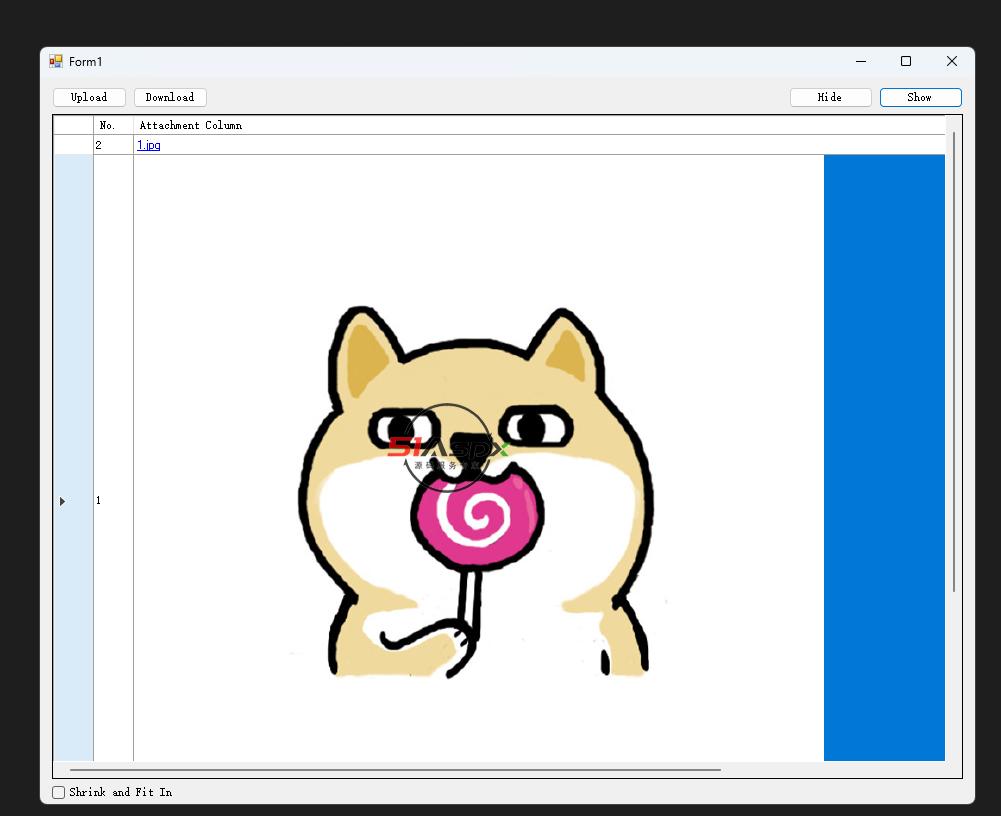This screenshot has height=816, width=1001.
Task: Click the Form1 window icon in title bar
Action: point(56,62)
